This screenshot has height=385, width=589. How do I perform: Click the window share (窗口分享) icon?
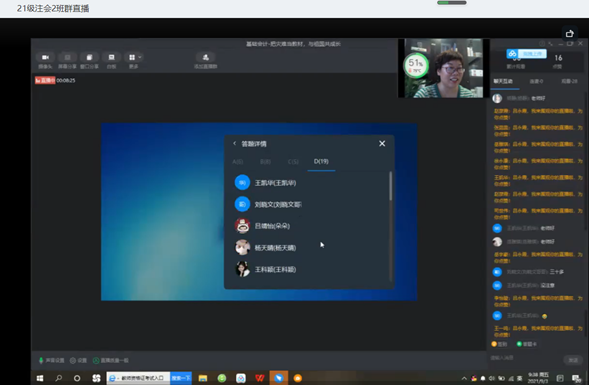pos(89,57)
